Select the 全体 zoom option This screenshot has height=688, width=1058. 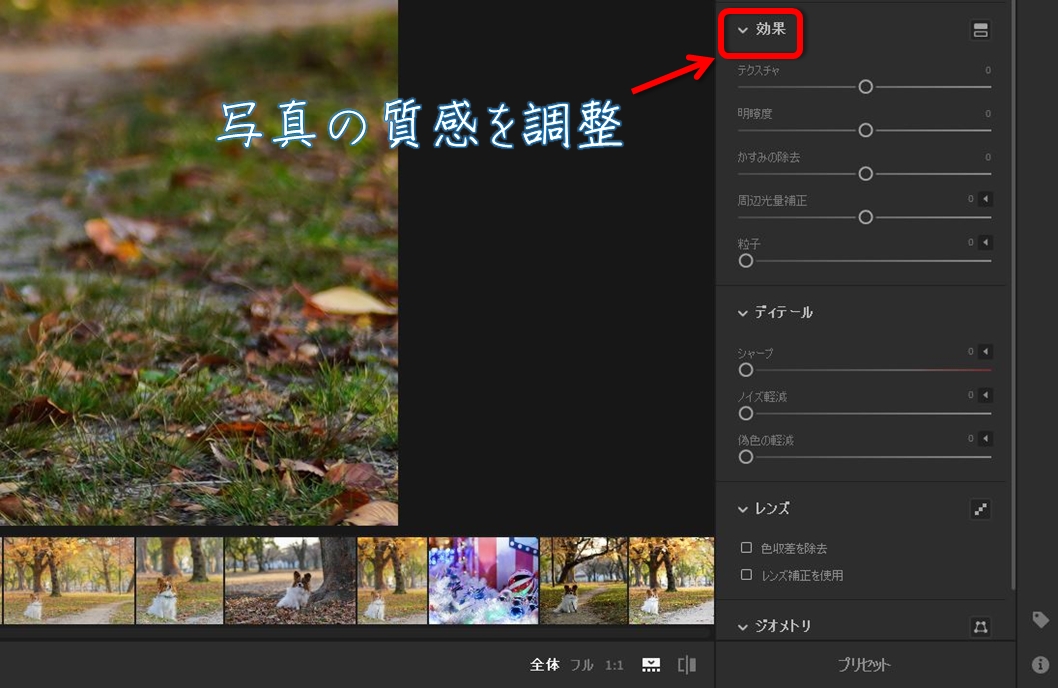[x=544, y=665]
